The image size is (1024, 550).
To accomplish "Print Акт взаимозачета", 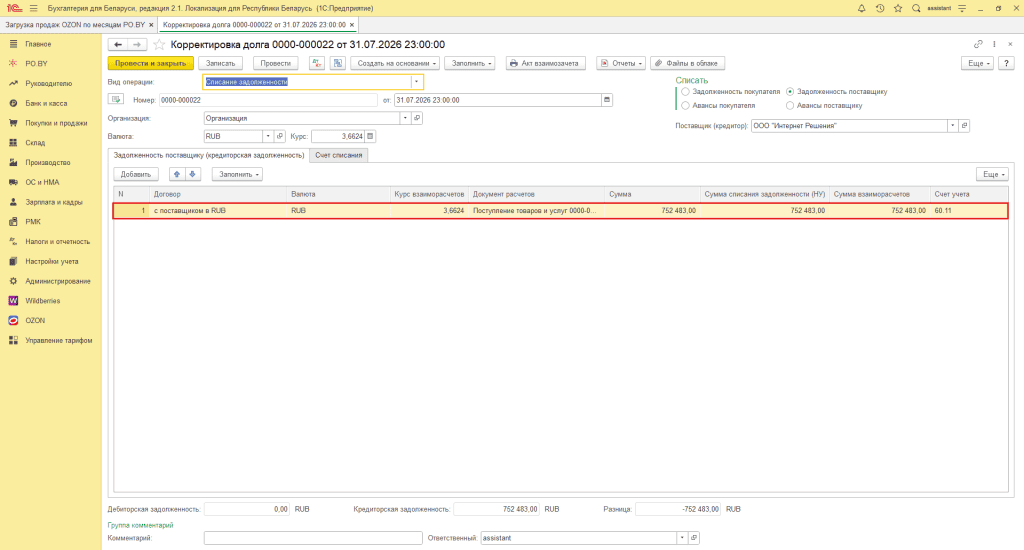I will coord(545,63).
